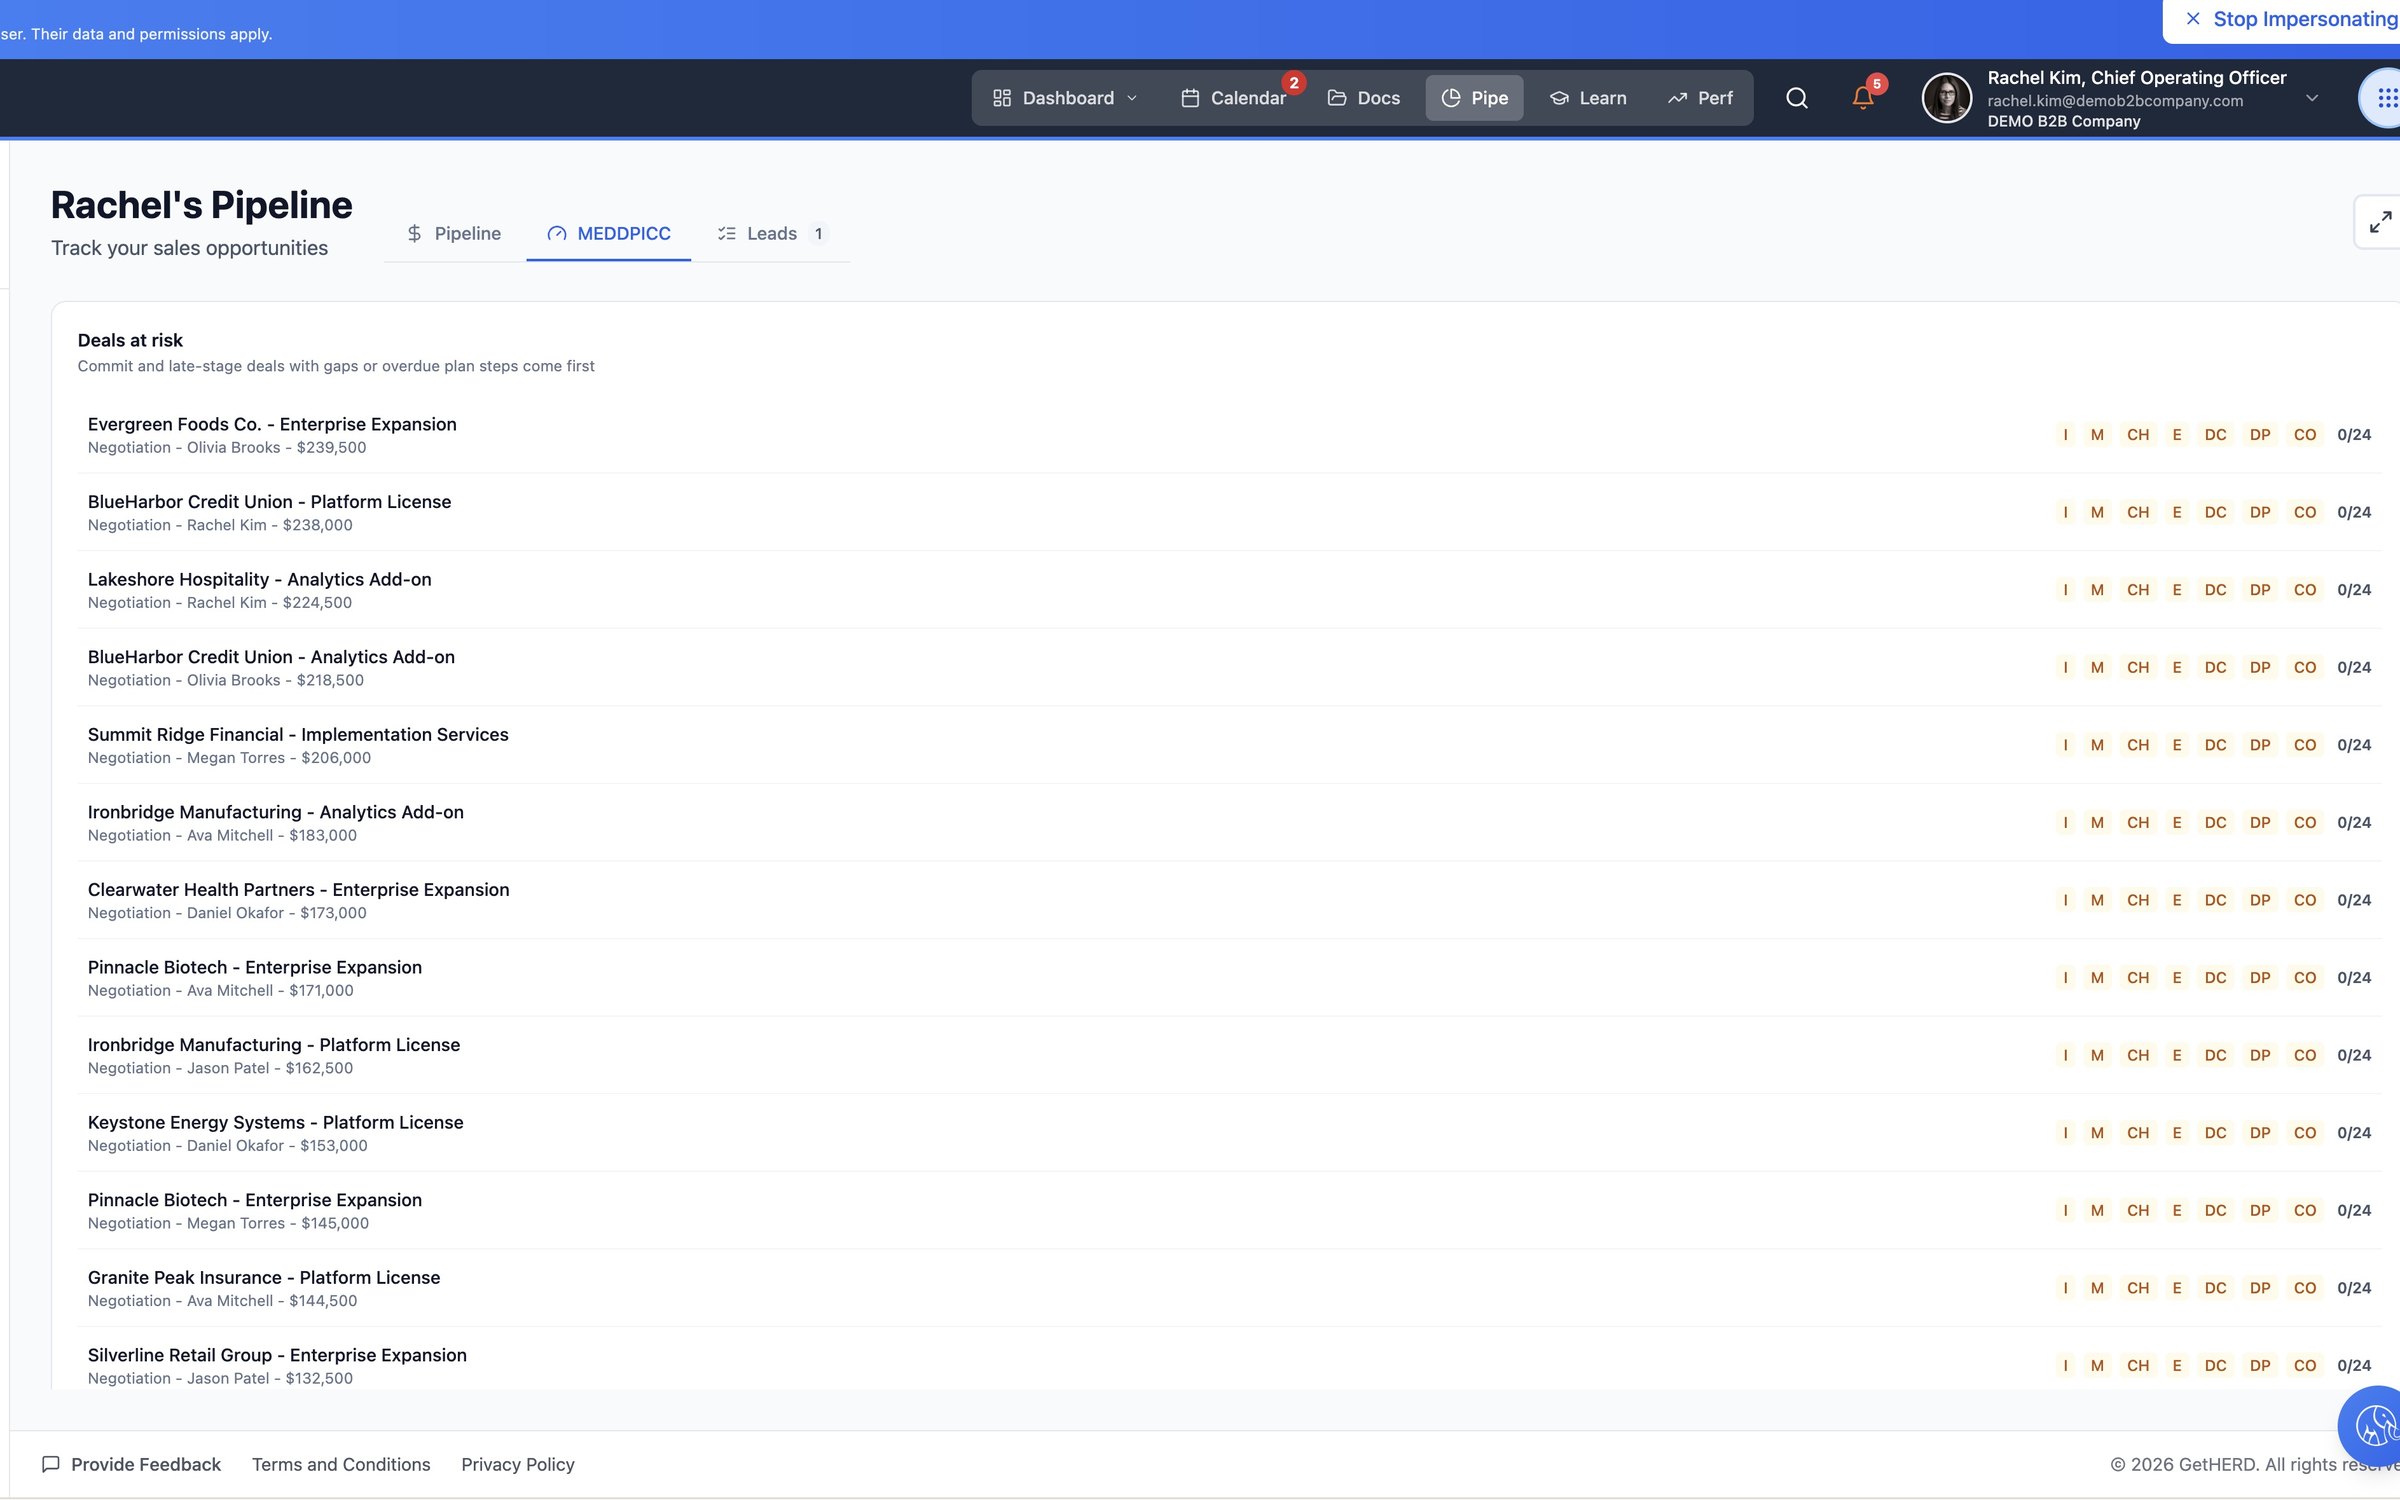Click Rachel Kim's profile avatar
Image resolution: width=2400 pixels, height=1500 pixels.
point(1946,98)
